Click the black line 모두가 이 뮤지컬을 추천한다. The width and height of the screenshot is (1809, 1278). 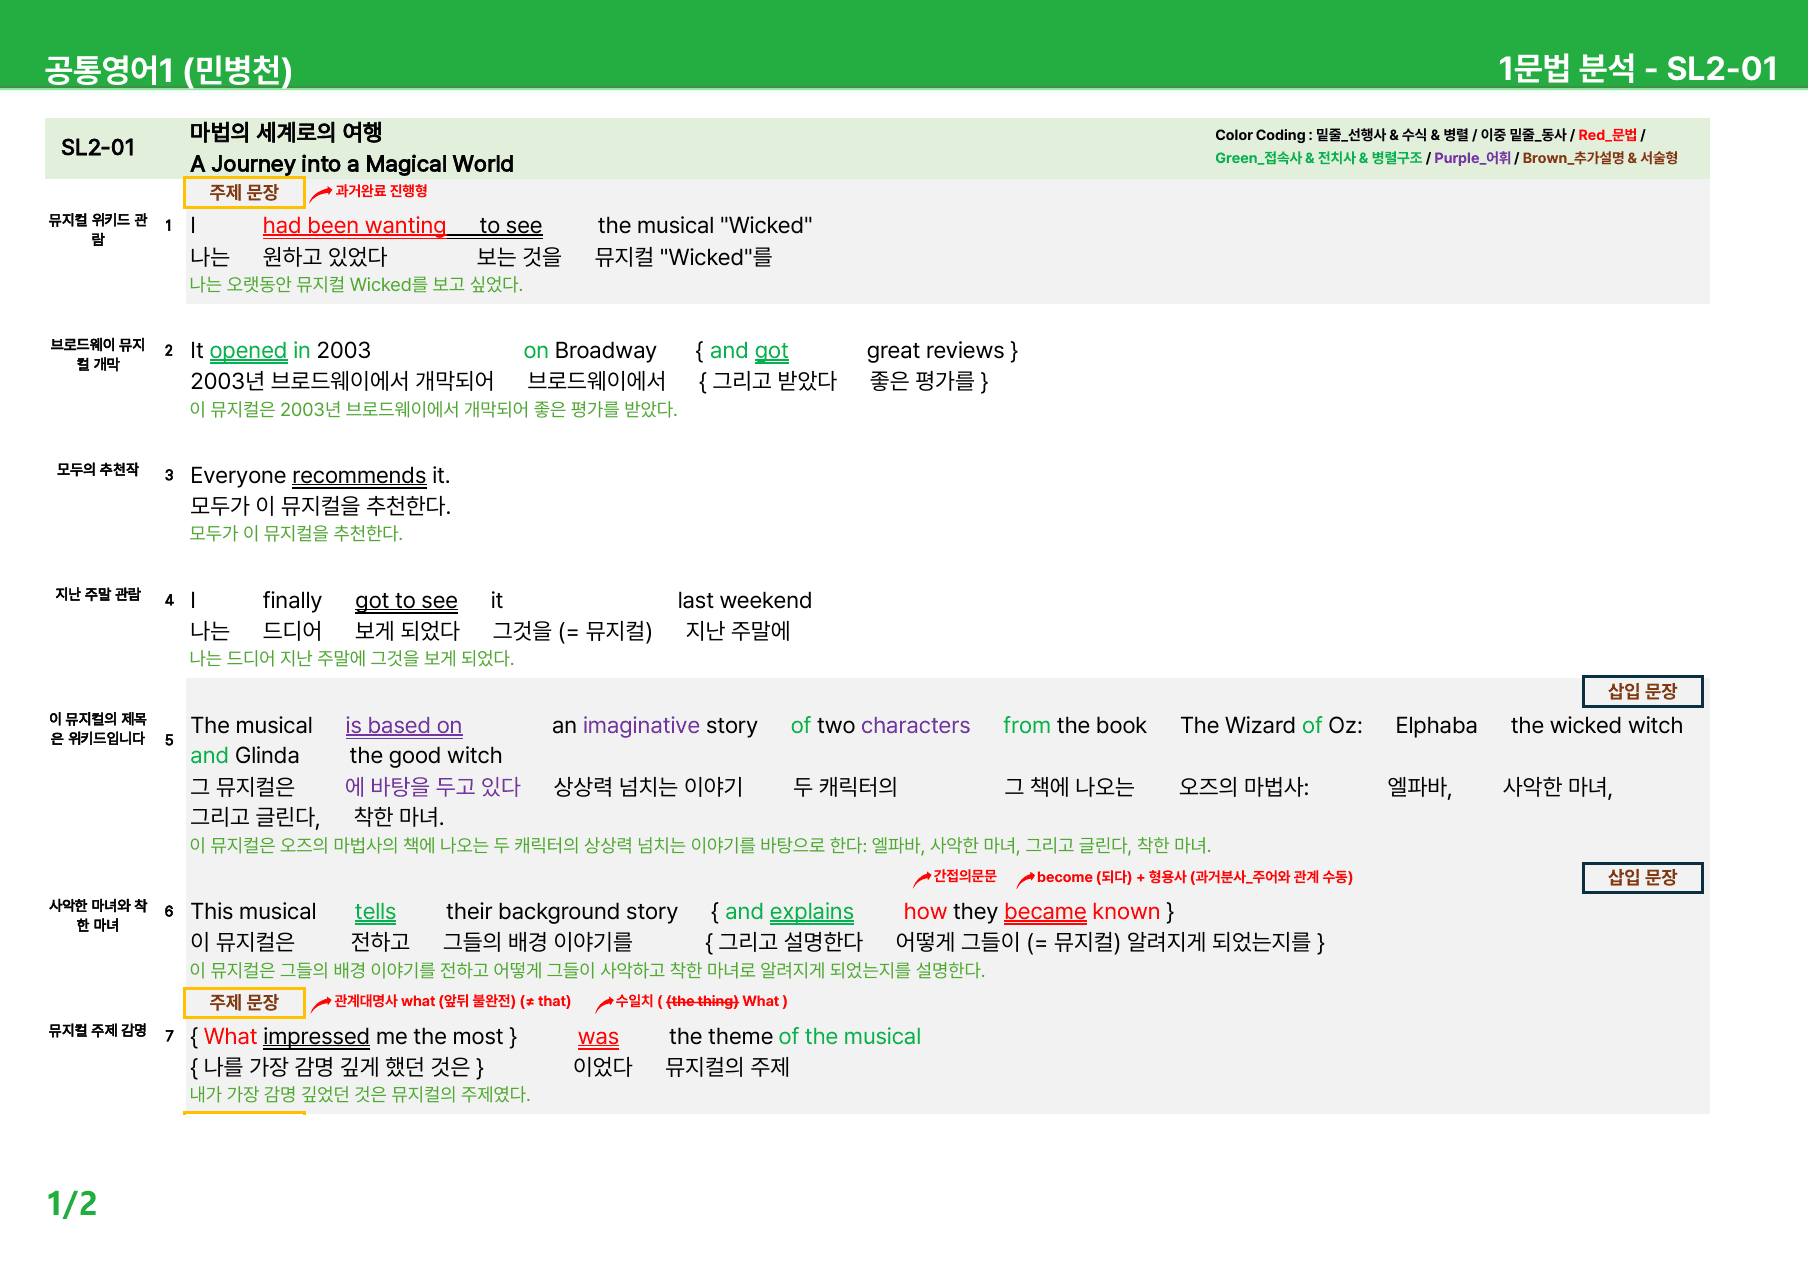point(320,506)
